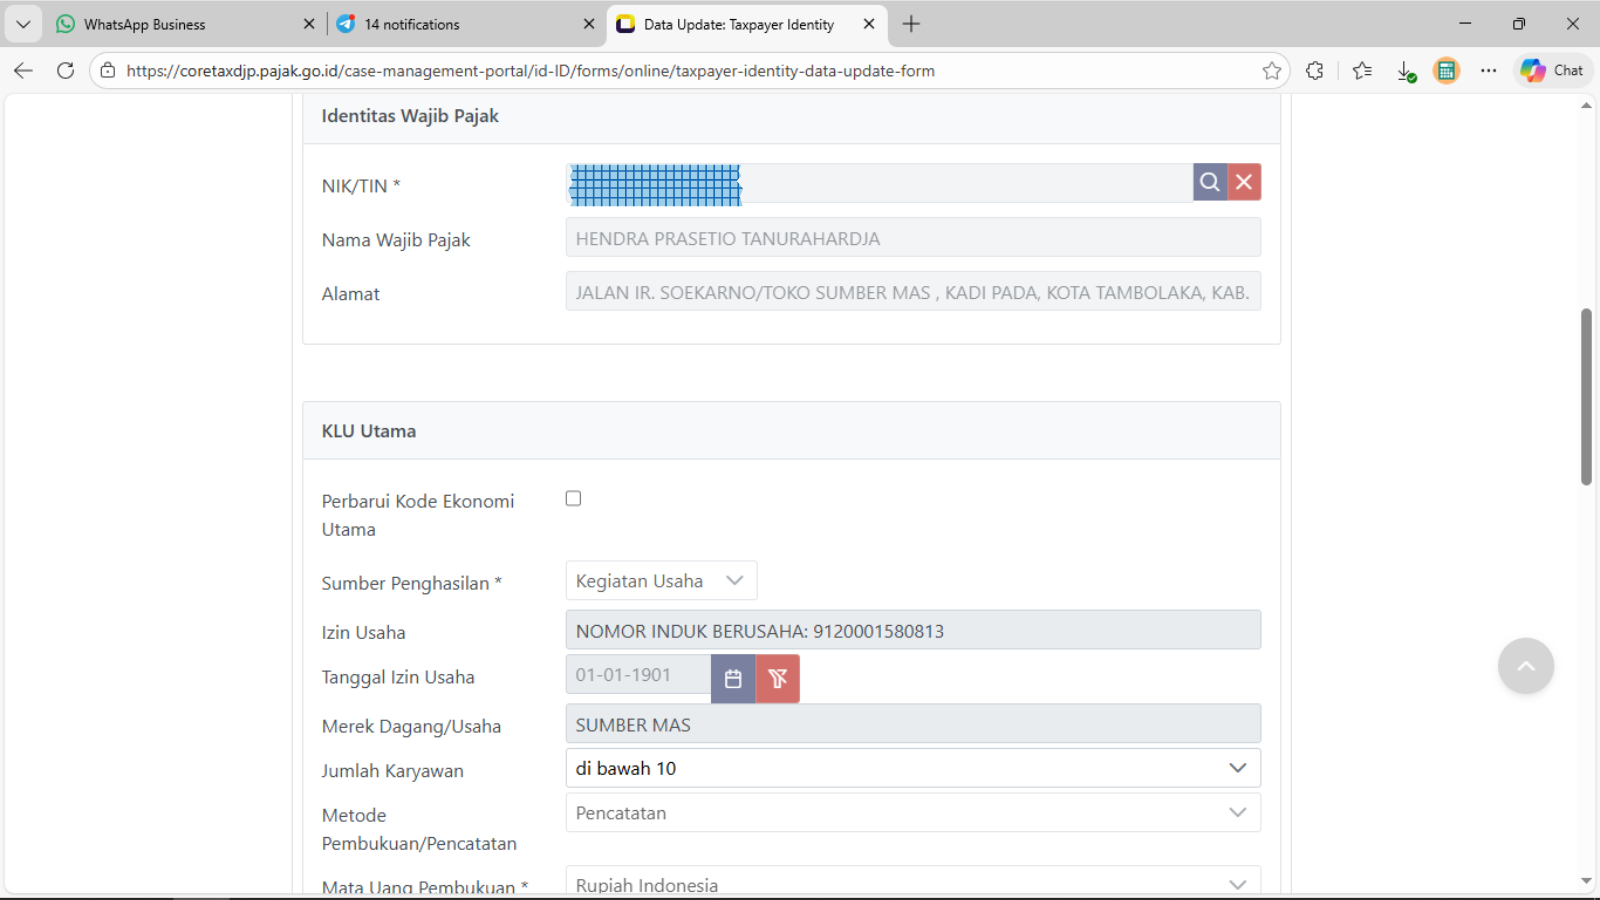Expand the Sumber Penghasilan dropdown
1600x900 pixels.
pos(661,581)
